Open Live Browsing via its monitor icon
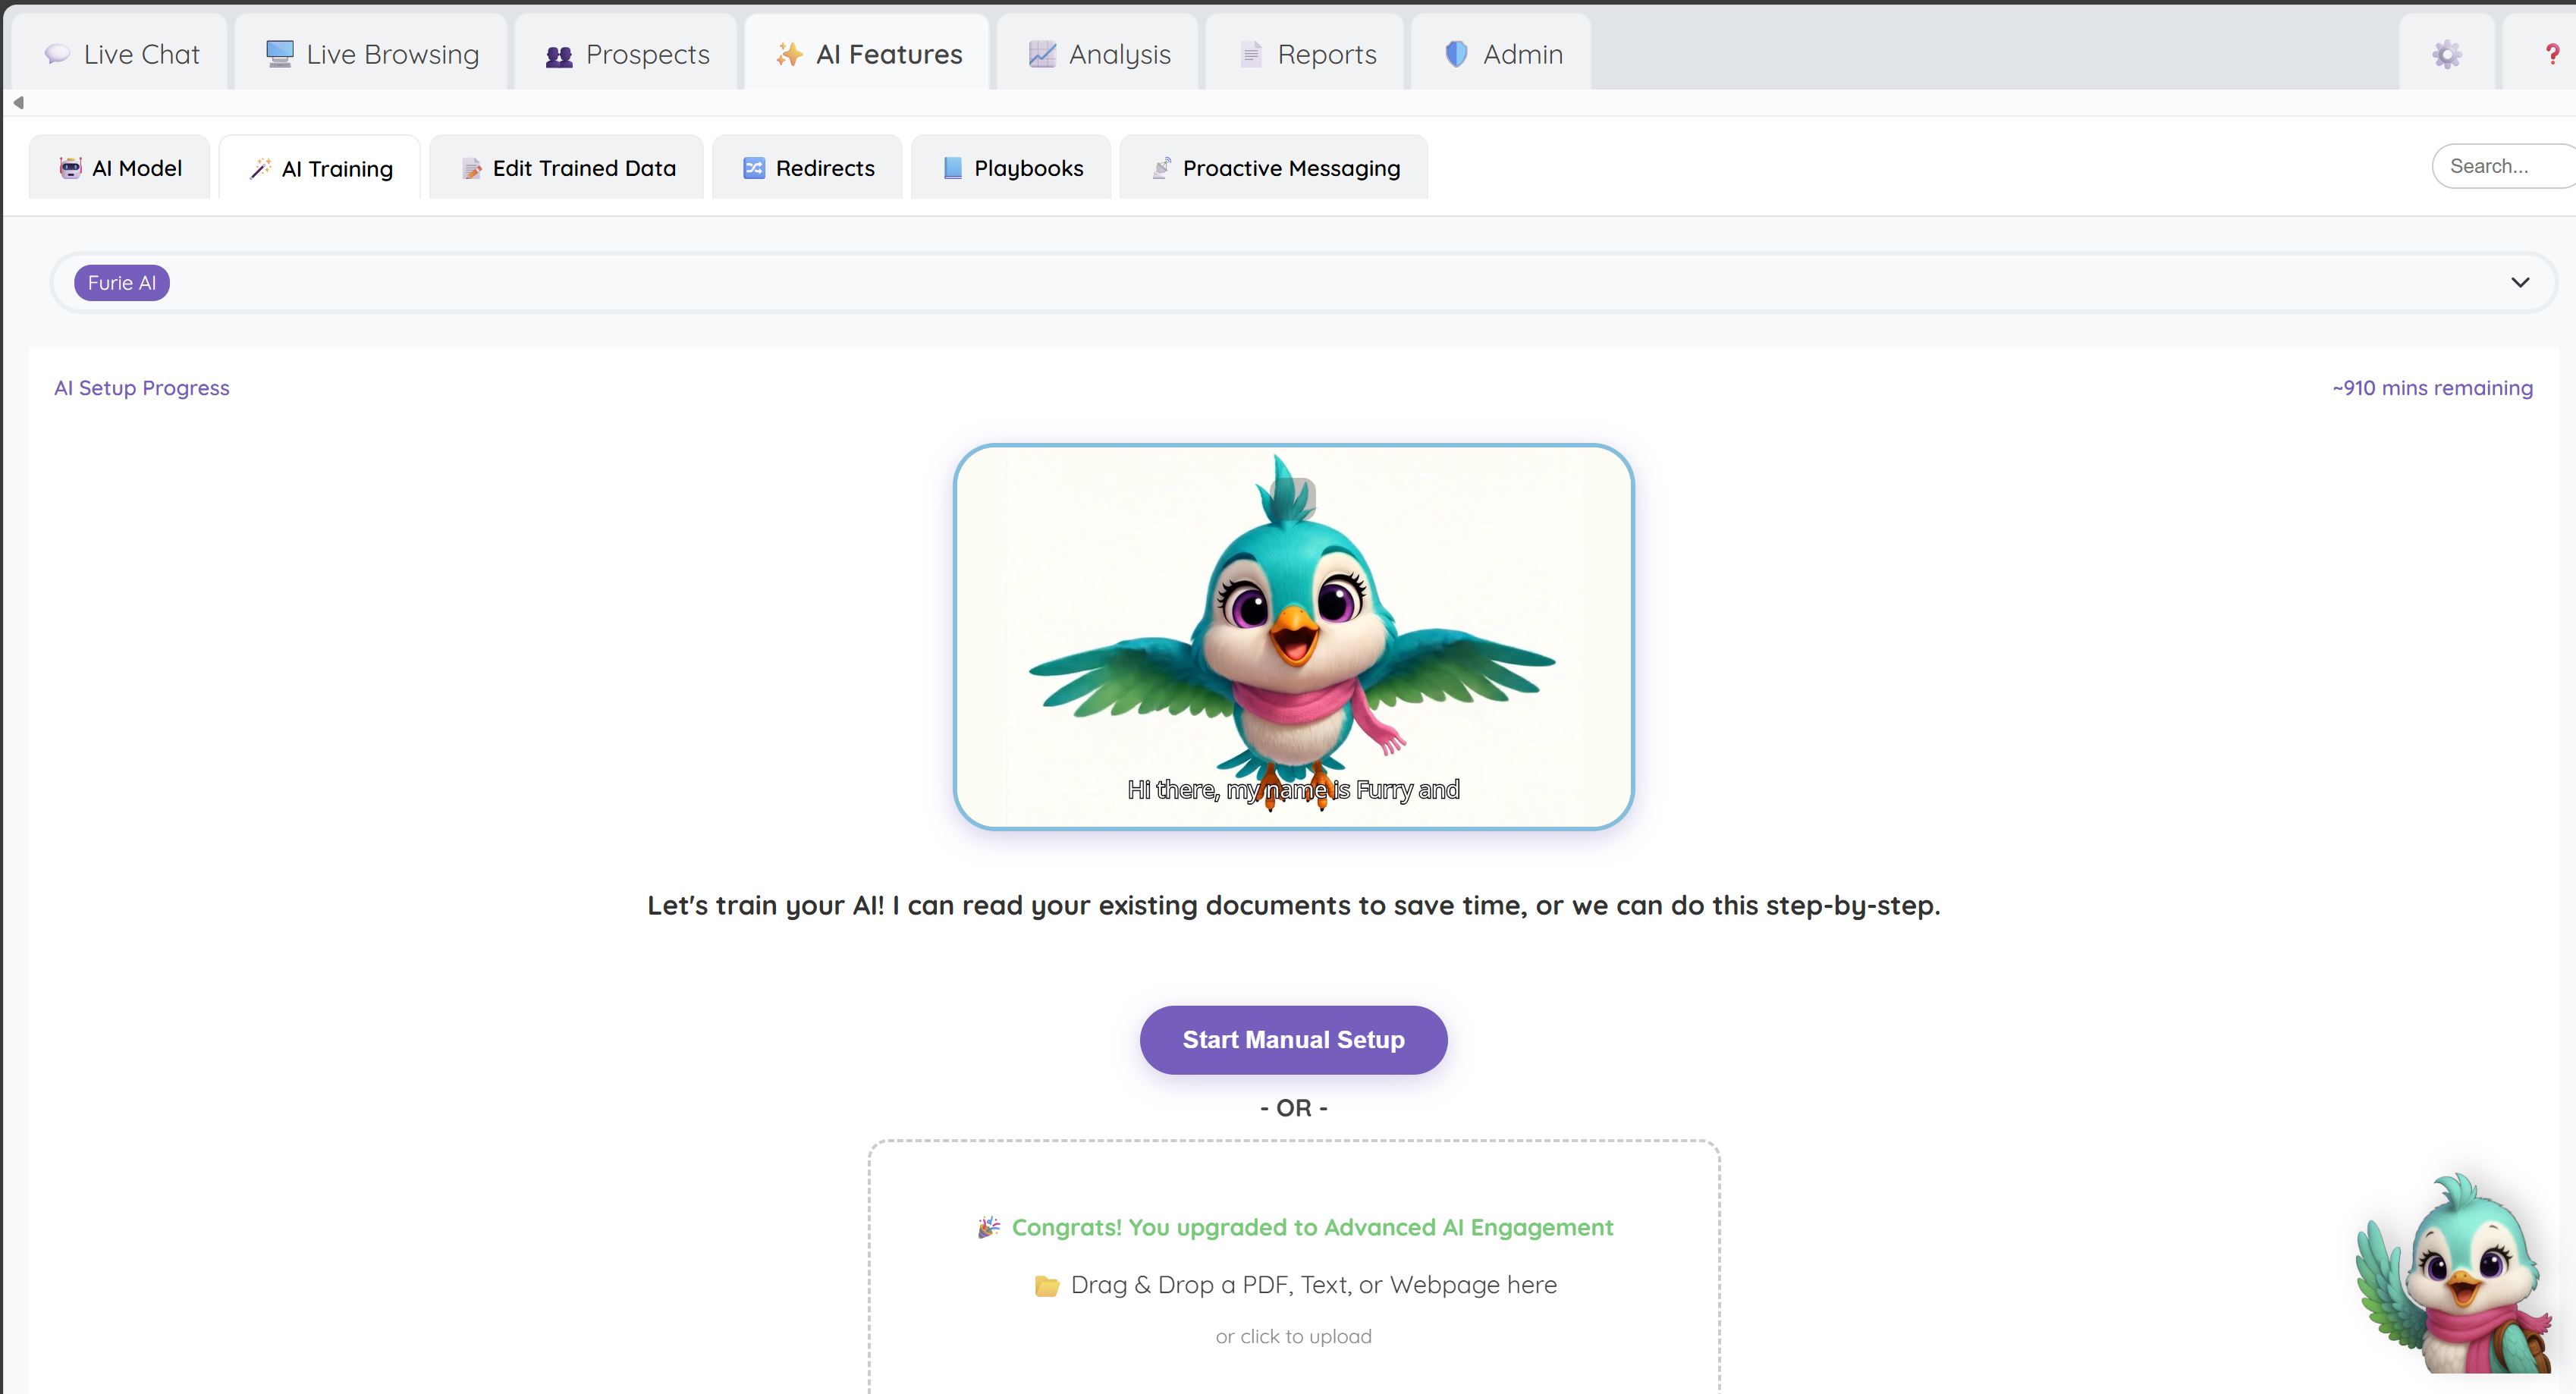 278,53
